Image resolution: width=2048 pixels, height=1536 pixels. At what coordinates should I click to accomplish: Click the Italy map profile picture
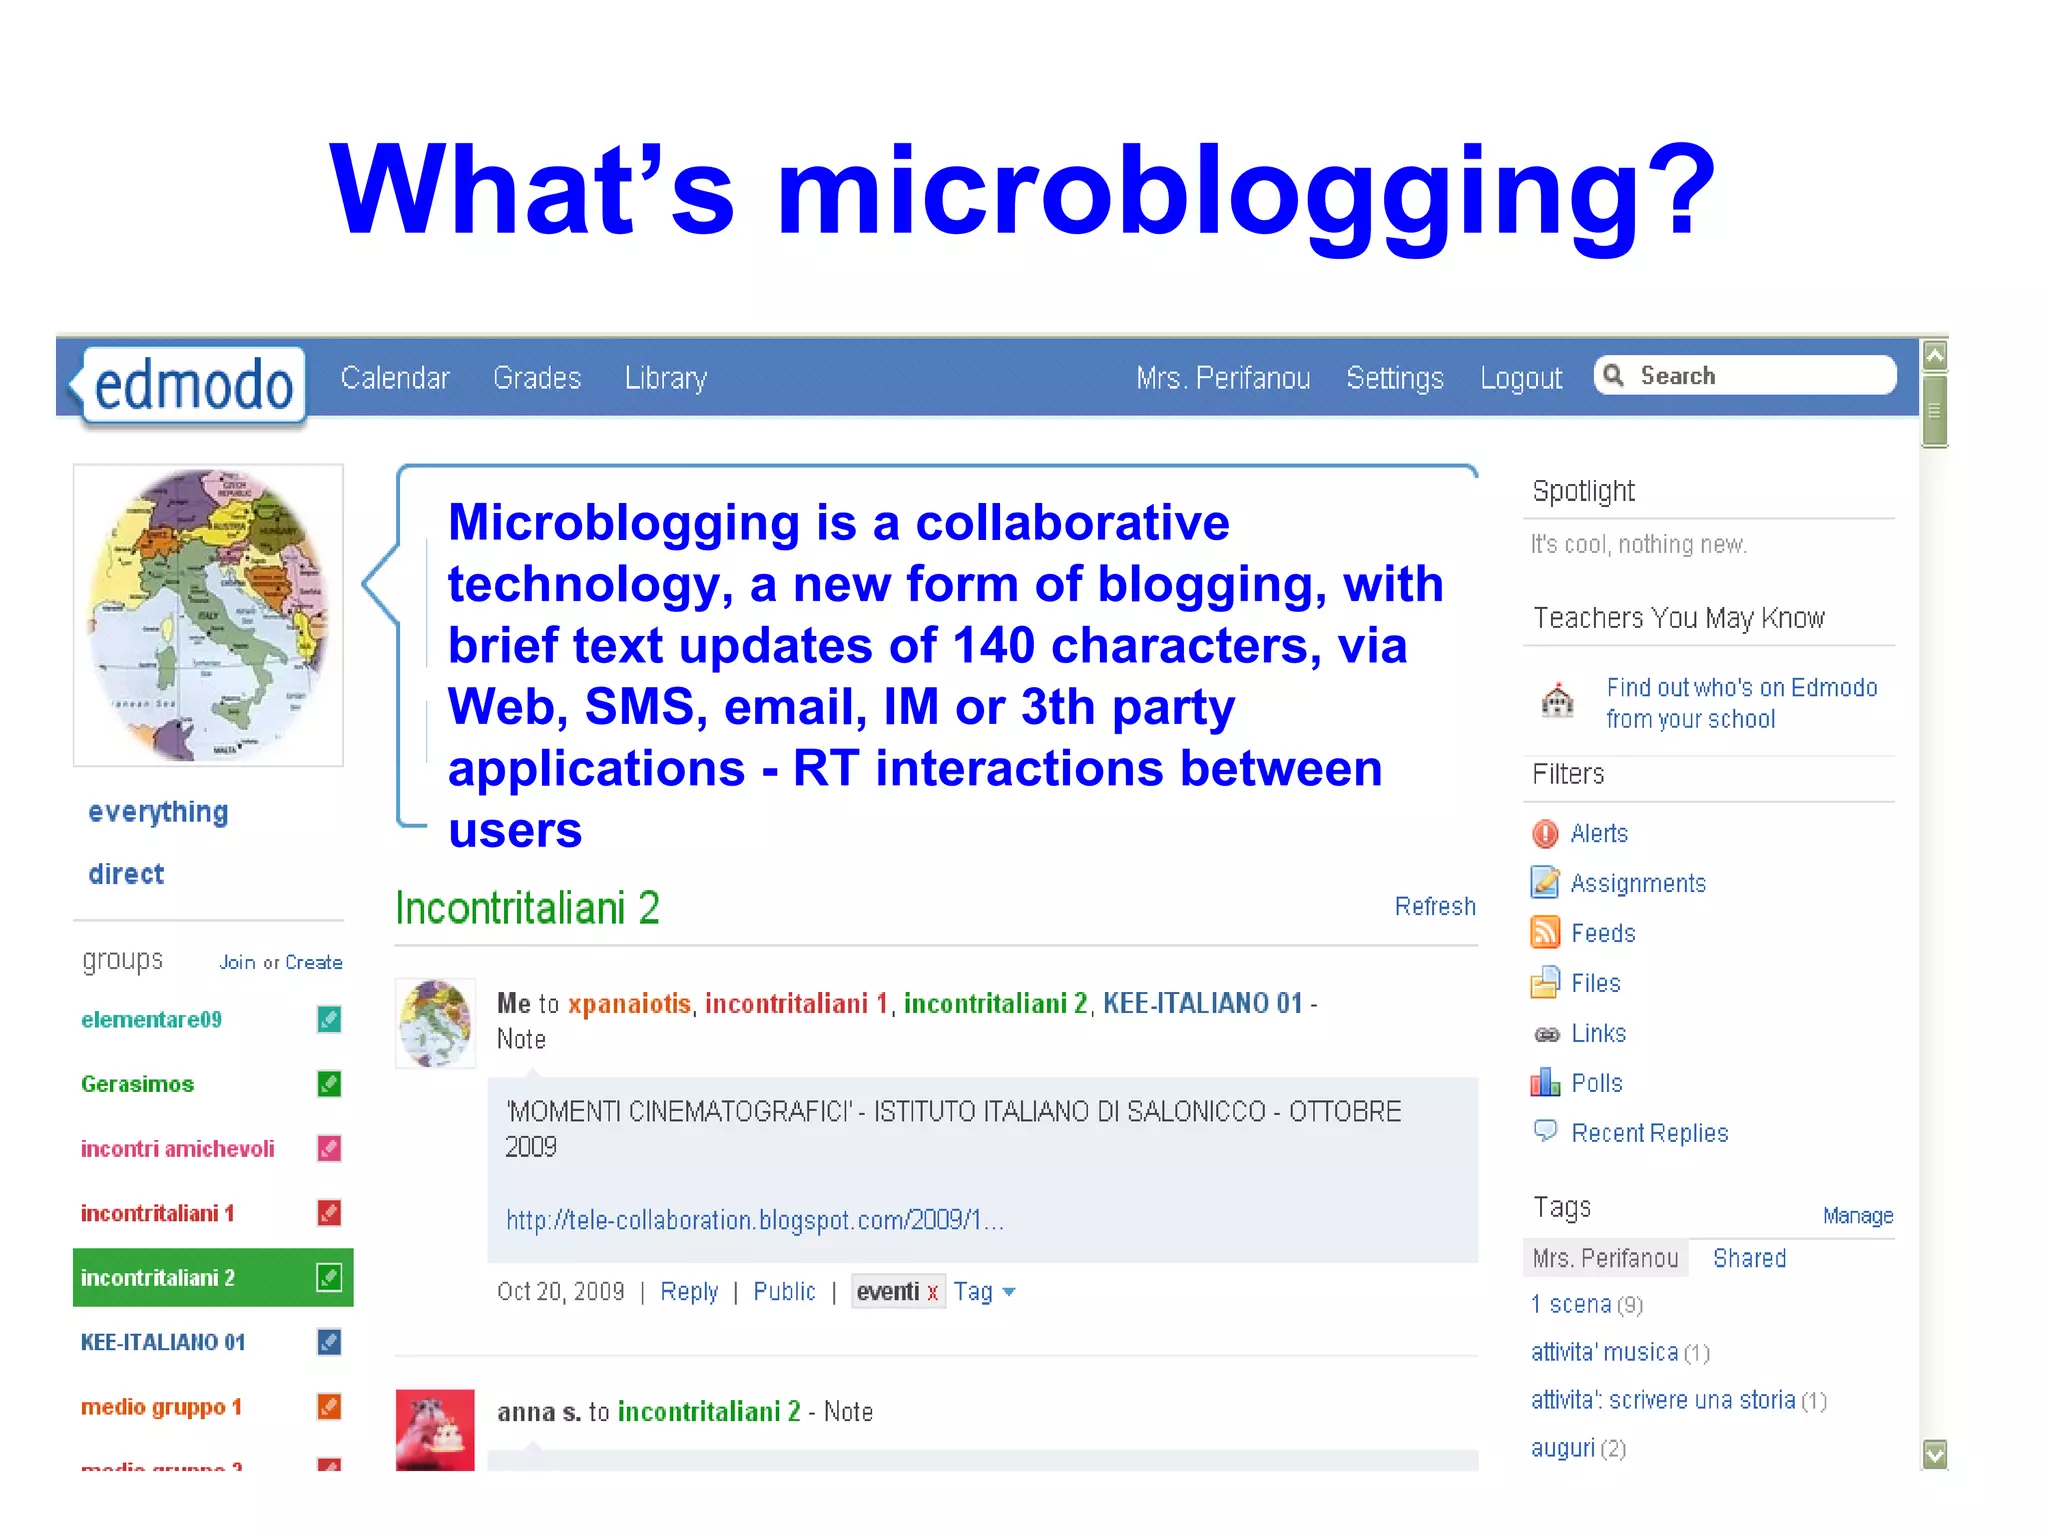208,615
